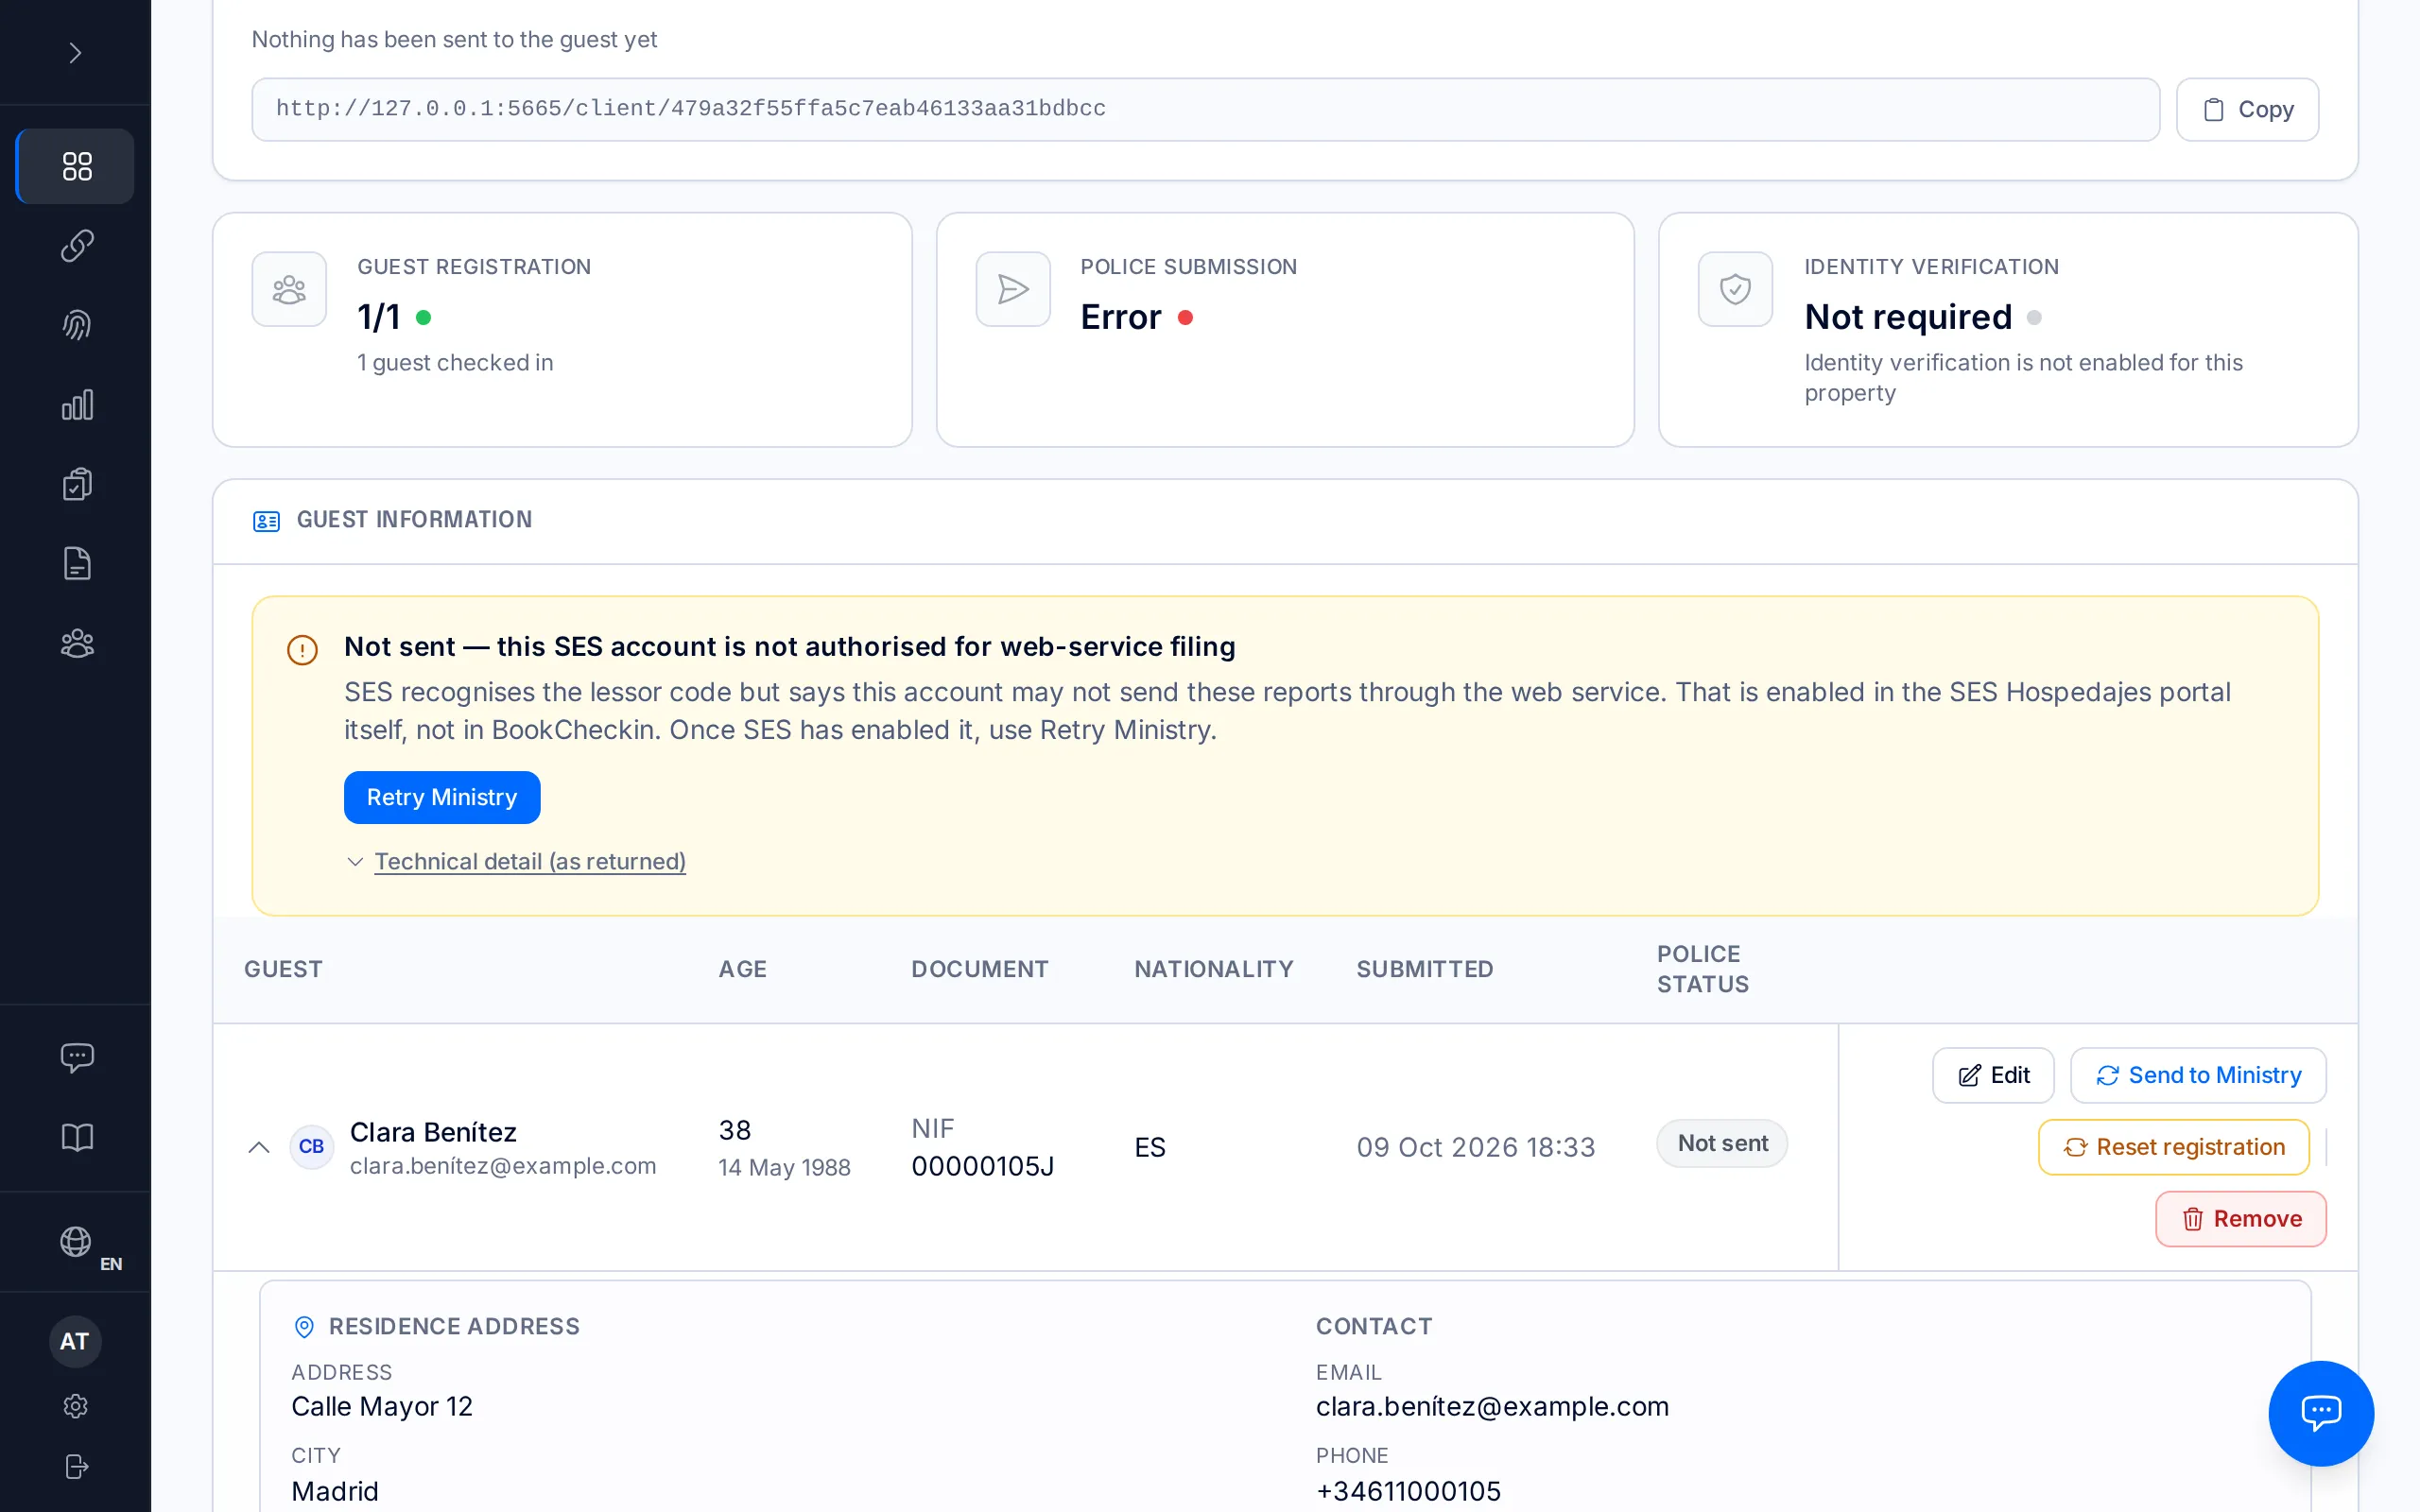The height and width of the screenshot is (1512, 2420).
Task: Open the links chain icon in sidebar
Action: [x=76, y=246]
